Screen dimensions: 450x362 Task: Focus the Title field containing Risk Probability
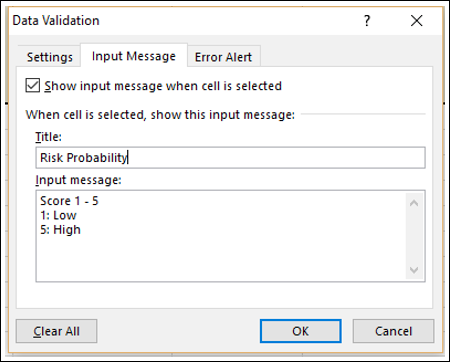(x=230, y=158)
